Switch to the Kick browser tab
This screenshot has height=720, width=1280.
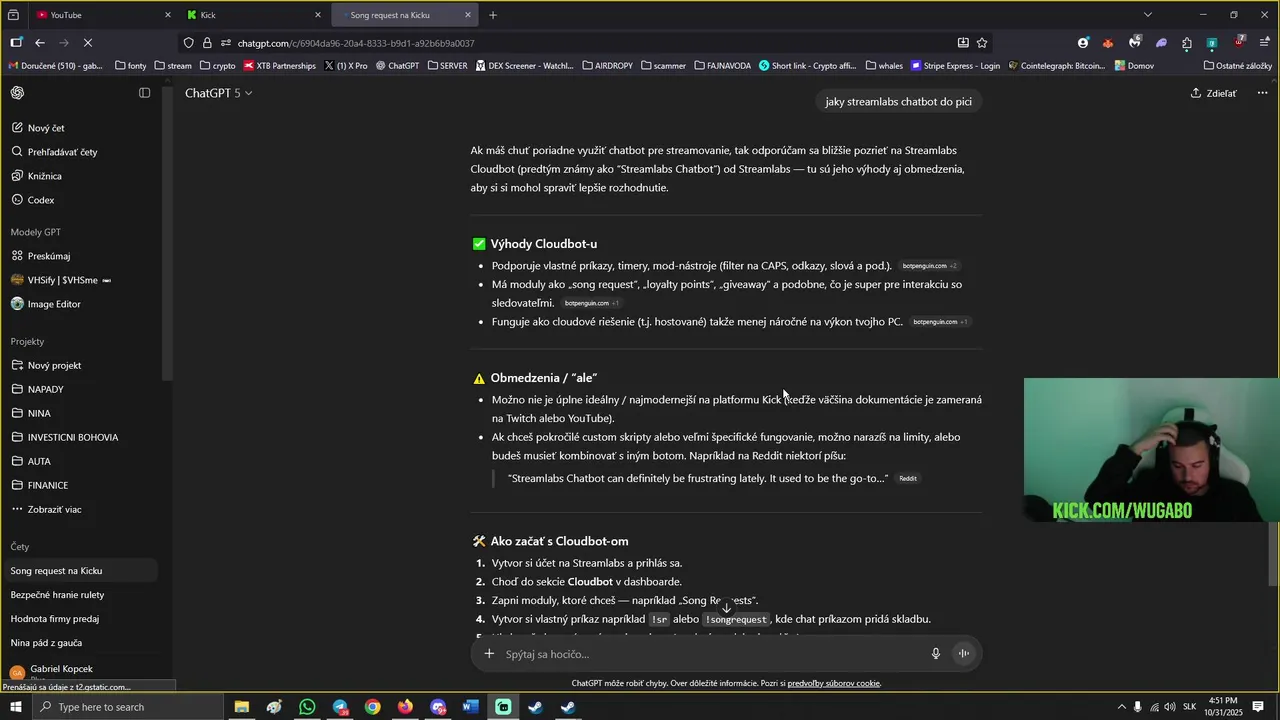pos(252,15)
